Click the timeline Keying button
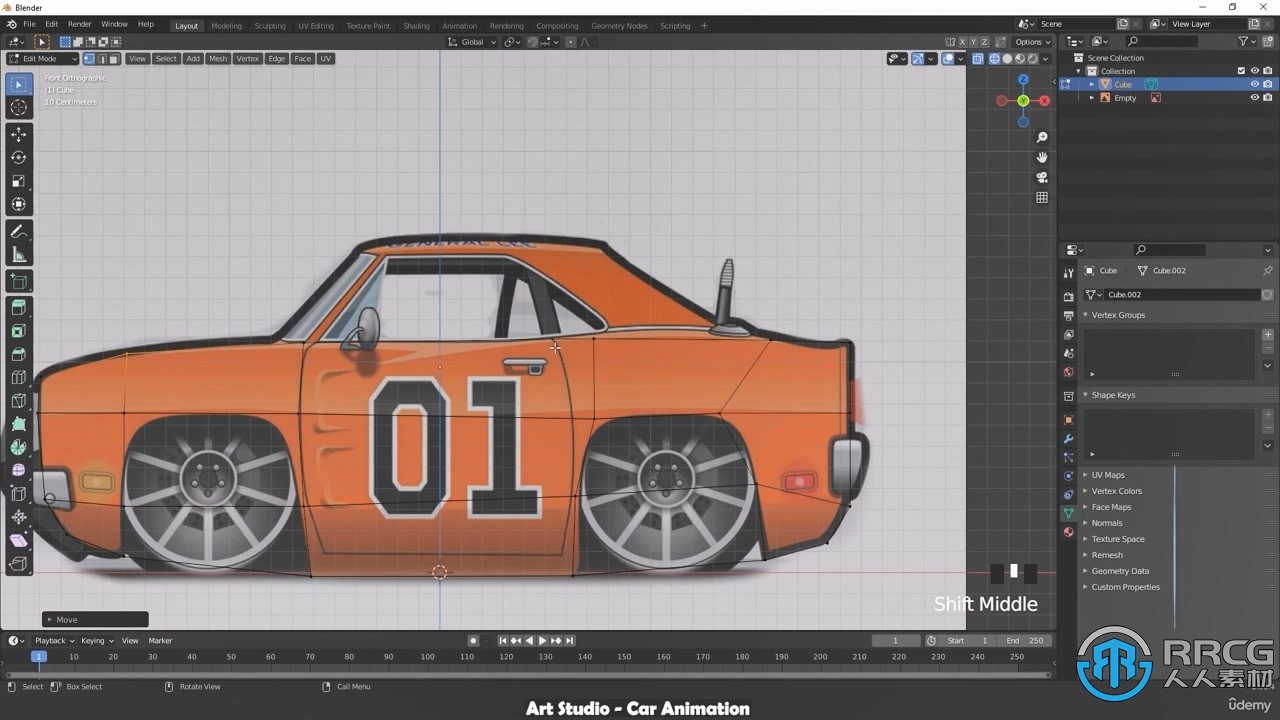 pyautogui.click(x=96, y=641)
